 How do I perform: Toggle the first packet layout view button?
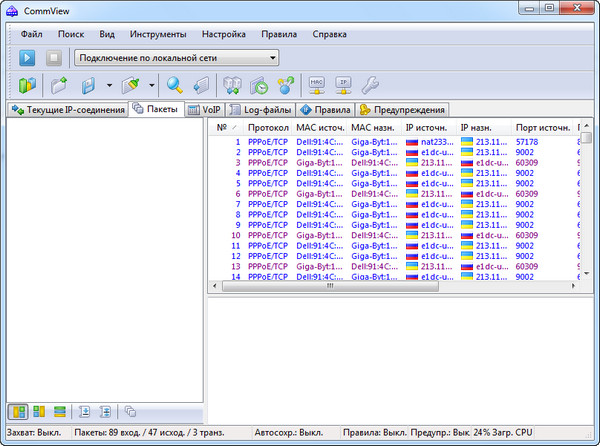click(19, 411)
